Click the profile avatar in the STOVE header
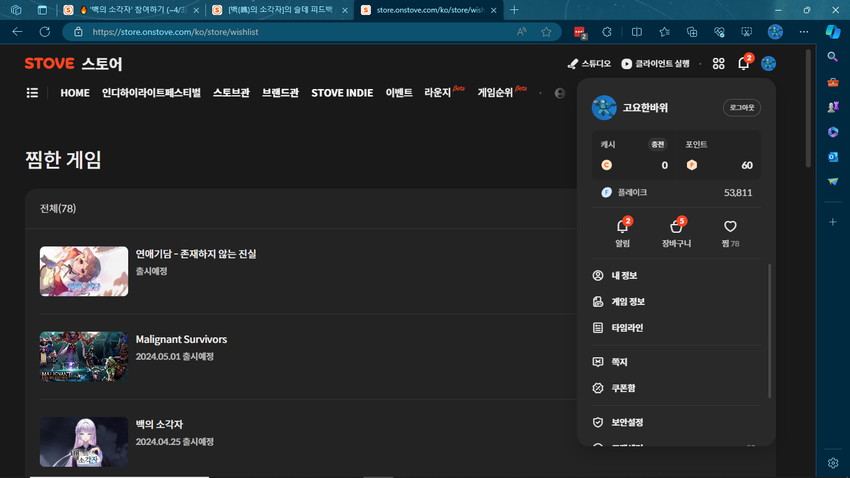 768,63
